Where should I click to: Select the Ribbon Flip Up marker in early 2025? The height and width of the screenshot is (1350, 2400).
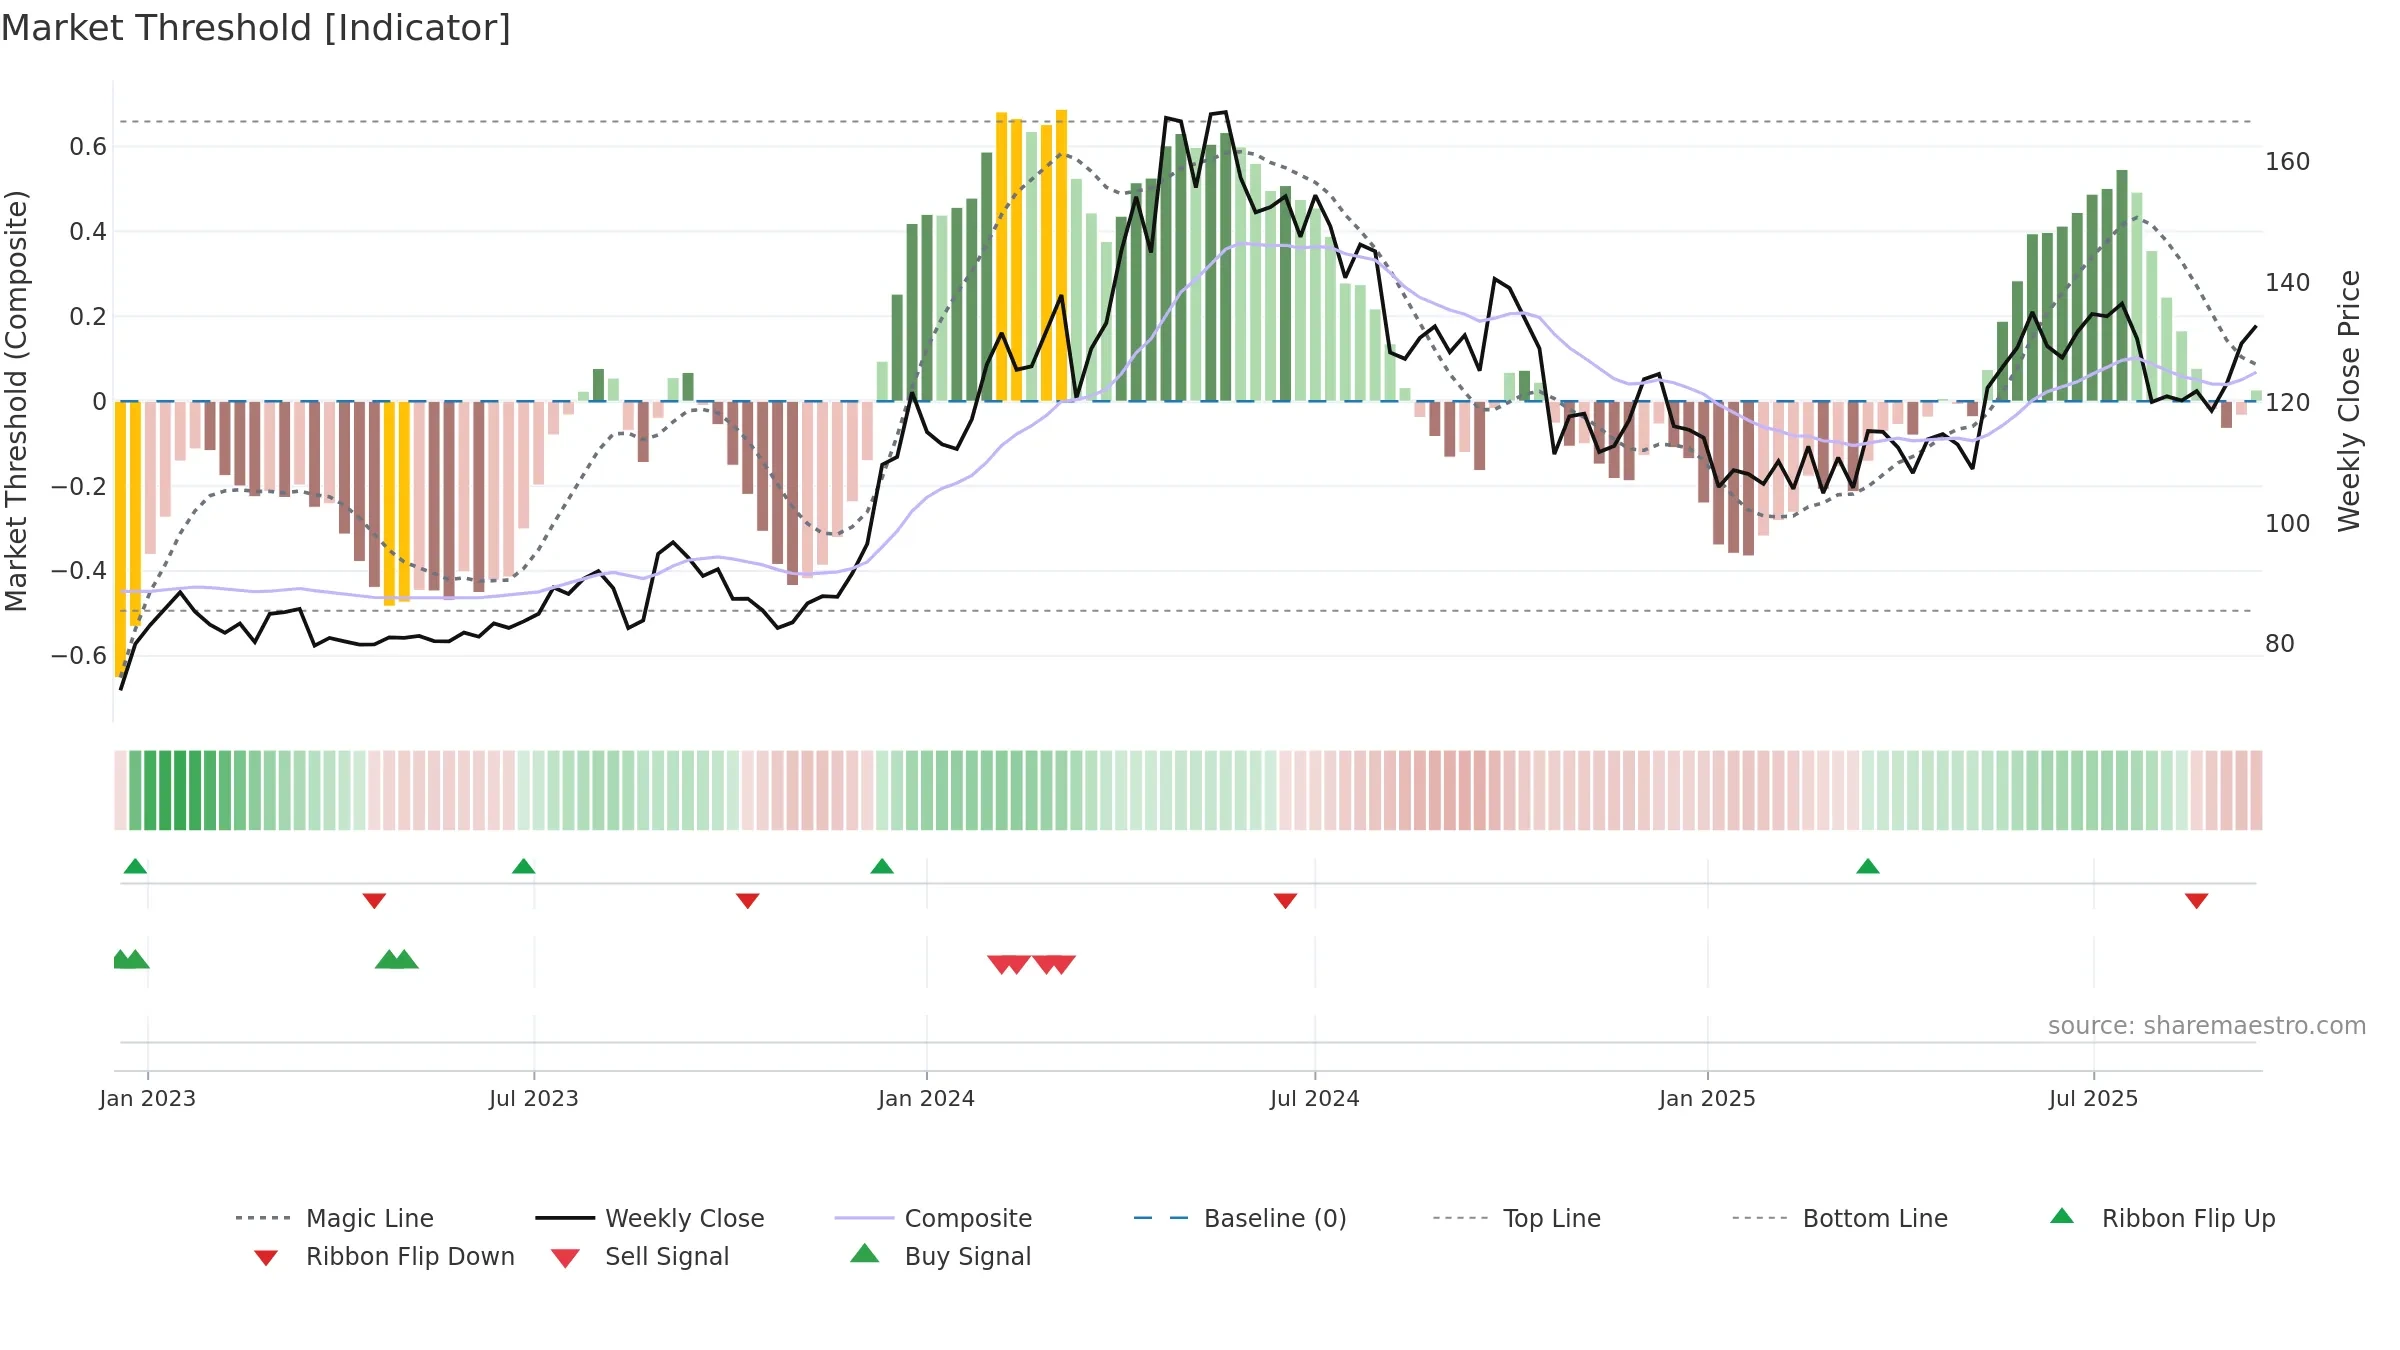[1867, 866]
